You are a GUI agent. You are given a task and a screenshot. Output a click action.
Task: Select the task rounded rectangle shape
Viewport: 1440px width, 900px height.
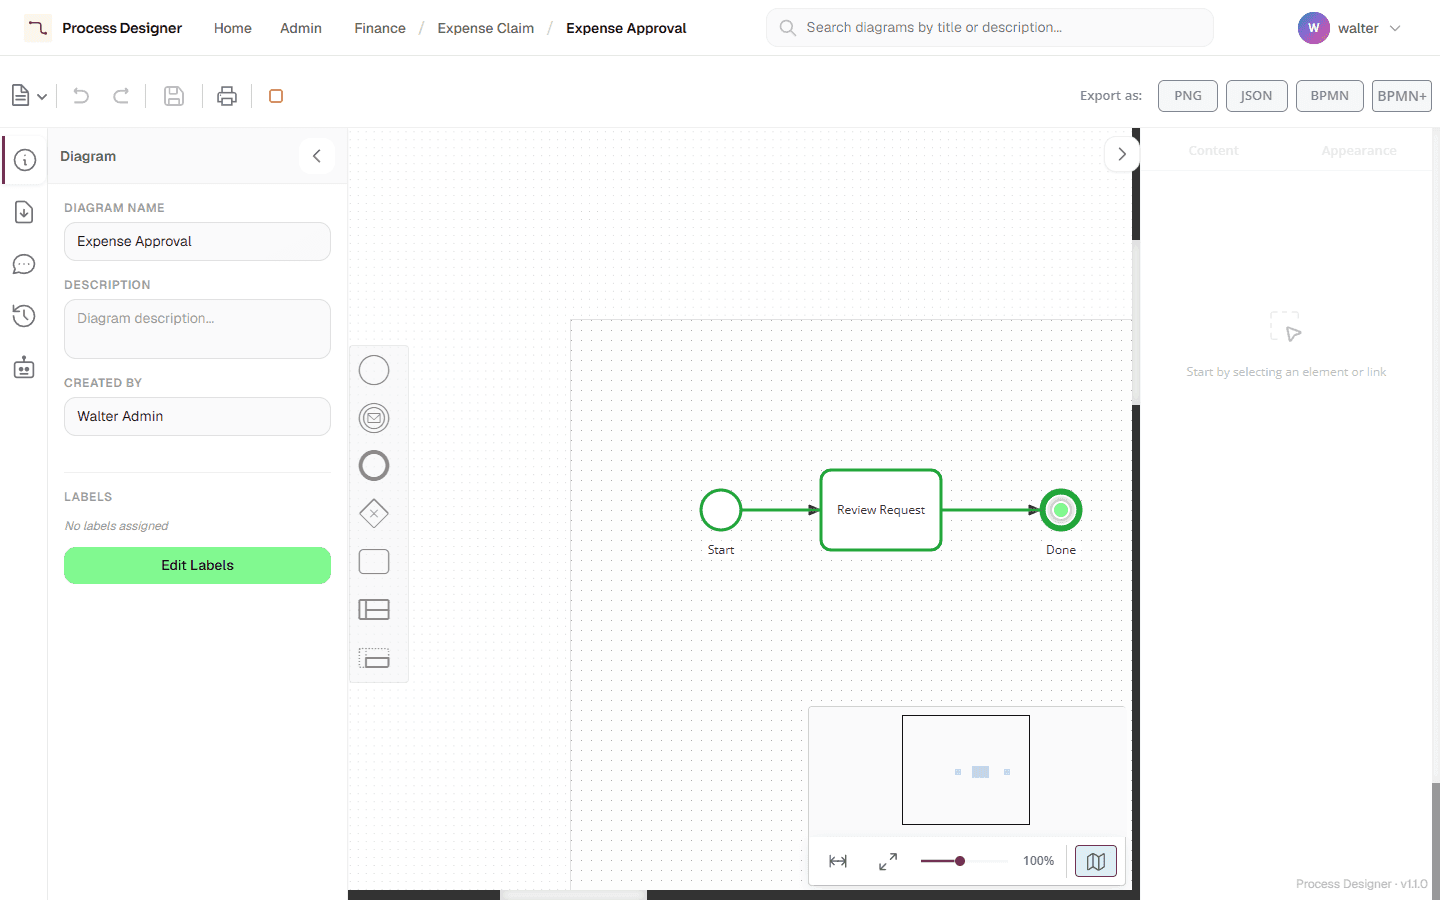374,562
